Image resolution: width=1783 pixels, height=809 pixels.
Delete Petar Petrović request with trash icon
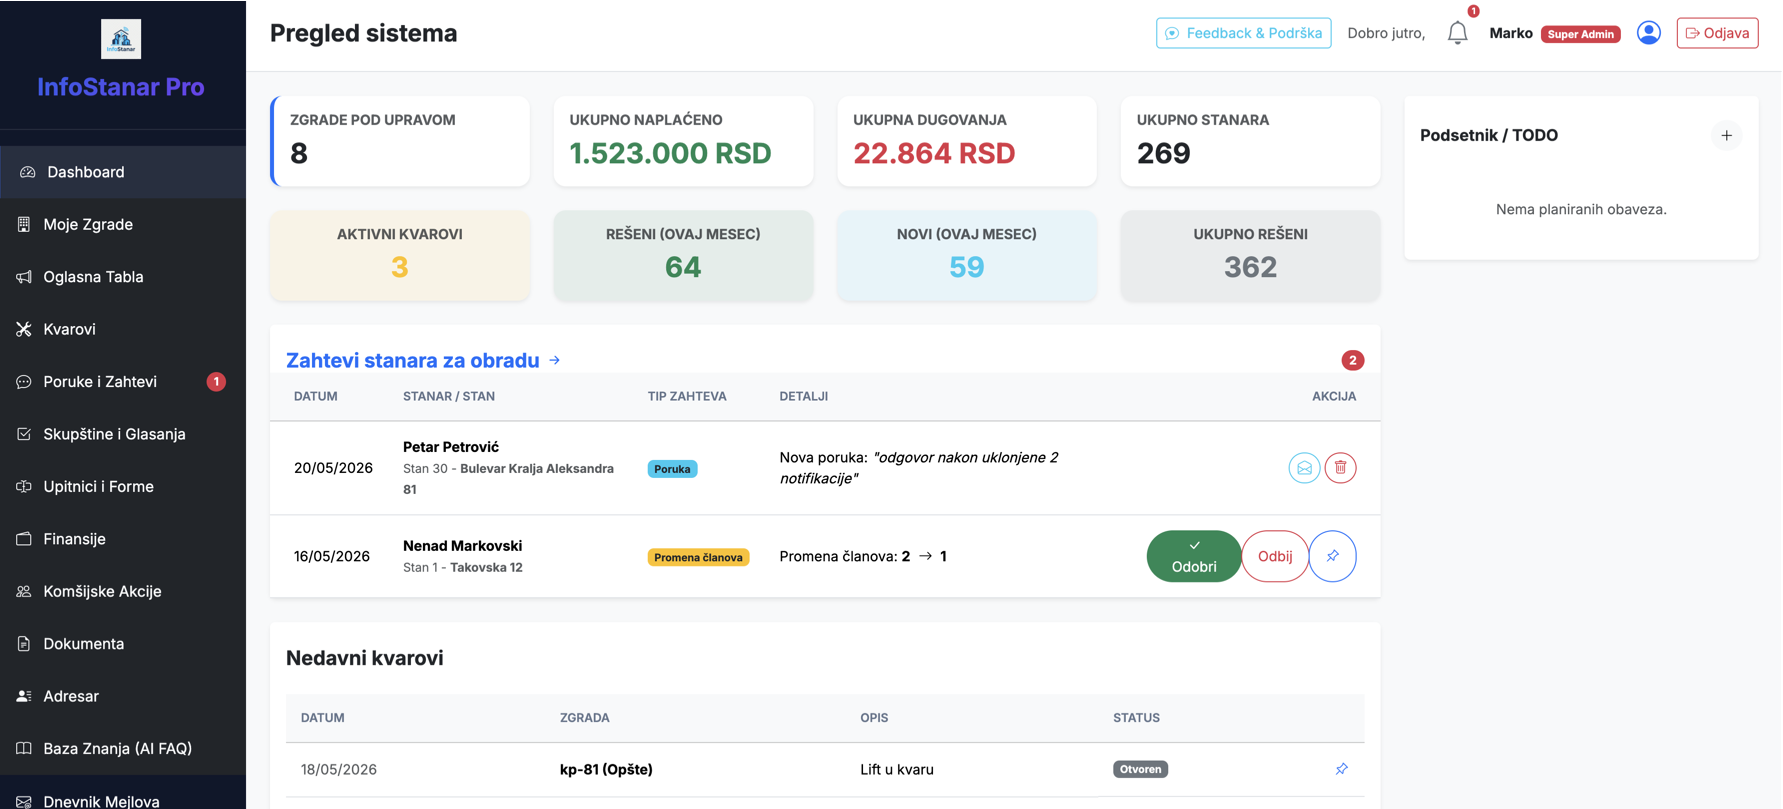pos(1340,468)
